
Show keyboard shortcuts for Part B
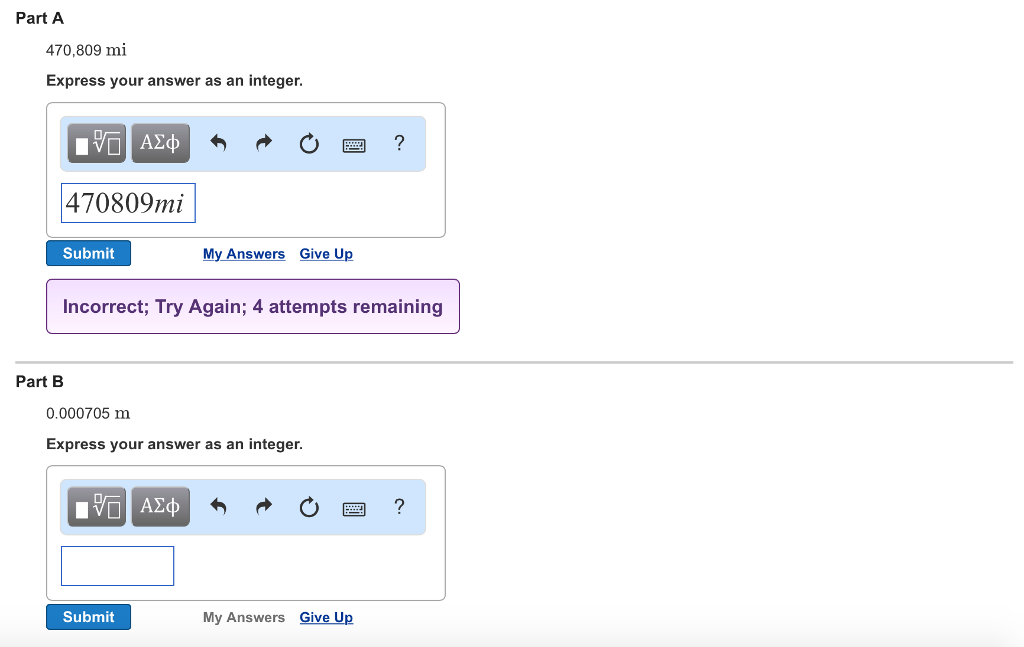[x=354, y=508]
